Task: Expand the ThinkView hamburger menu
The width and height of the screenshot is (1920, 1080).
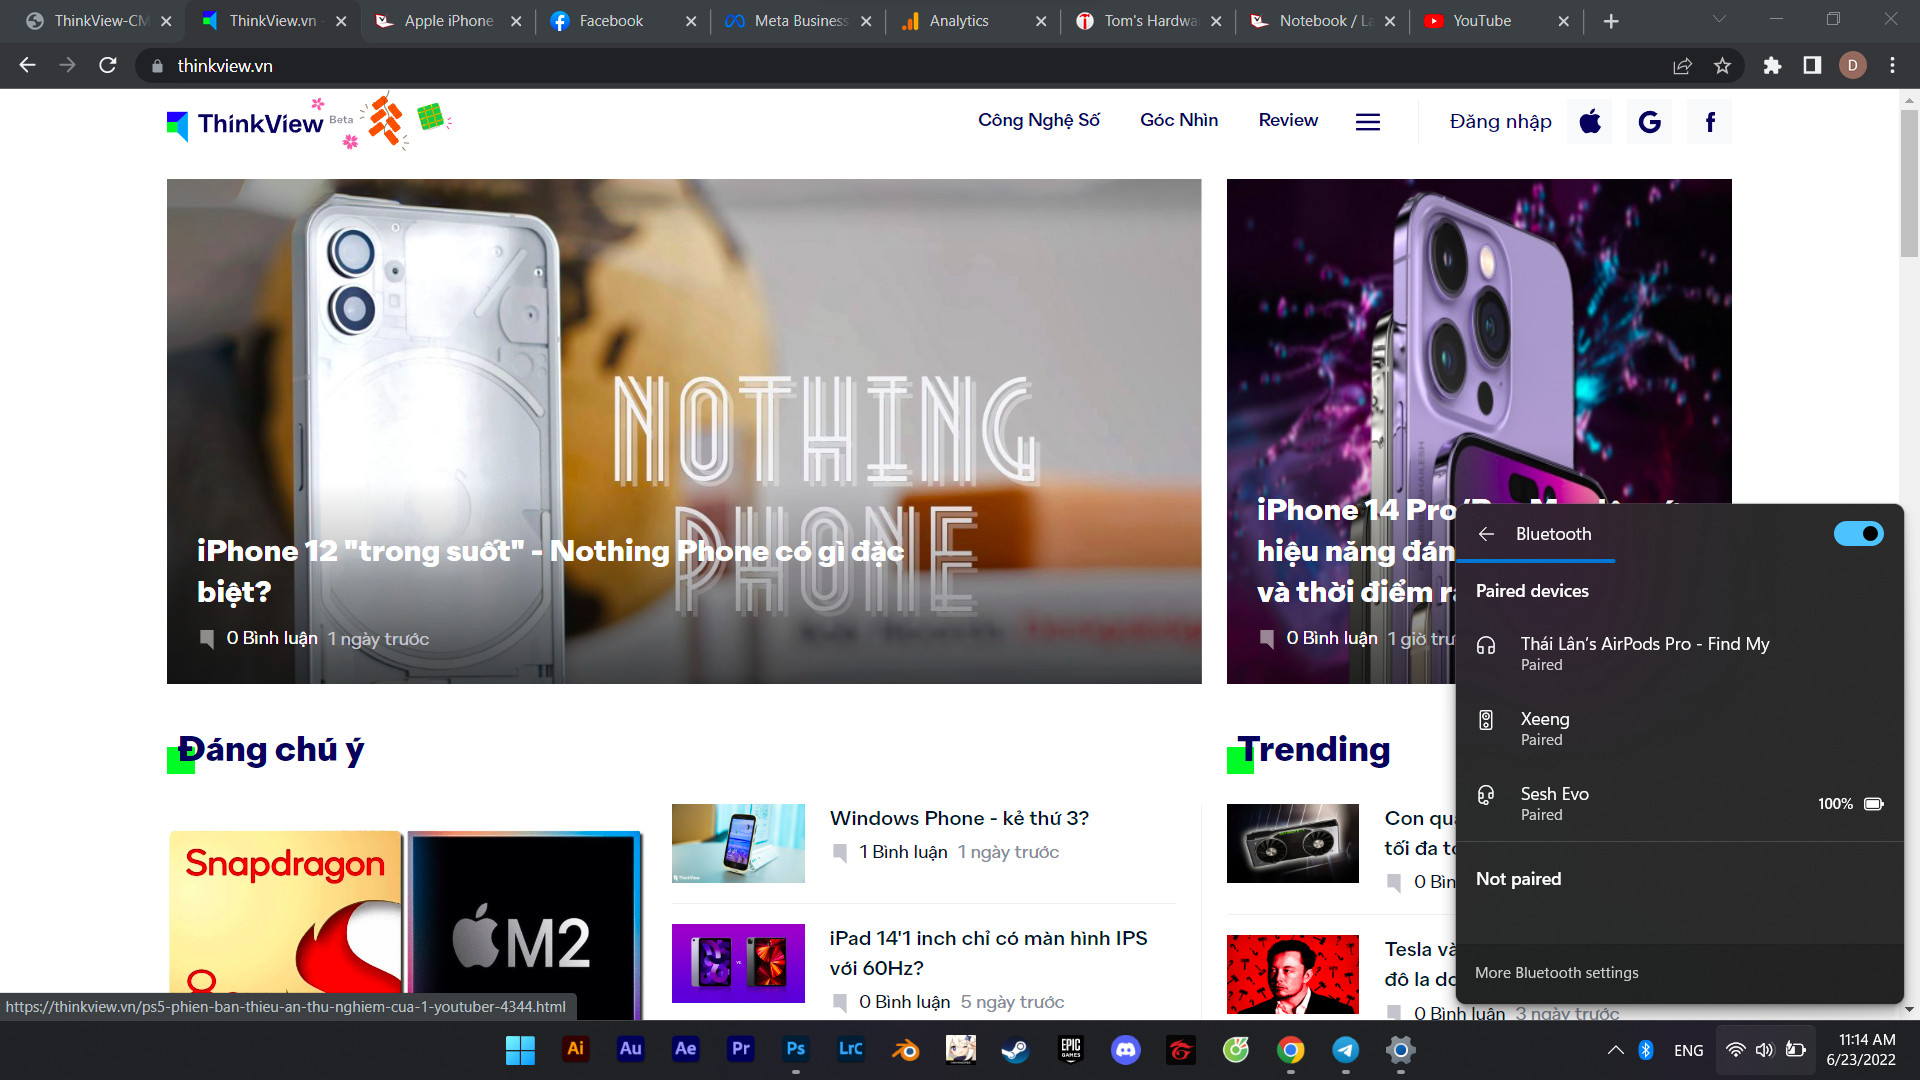Action: point(1368,122)
